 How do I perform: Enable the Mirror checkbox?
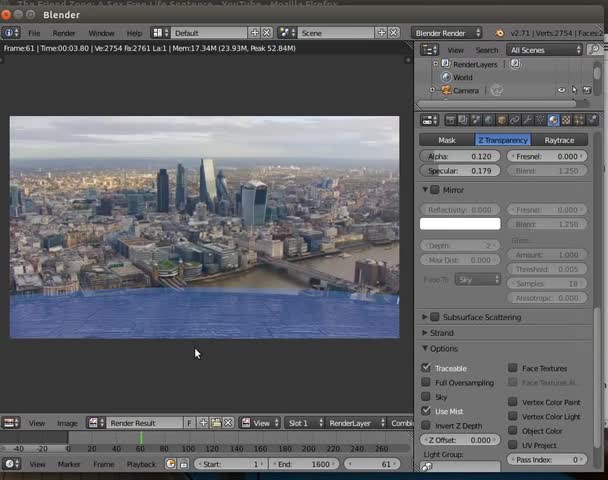tap(435, 190)
